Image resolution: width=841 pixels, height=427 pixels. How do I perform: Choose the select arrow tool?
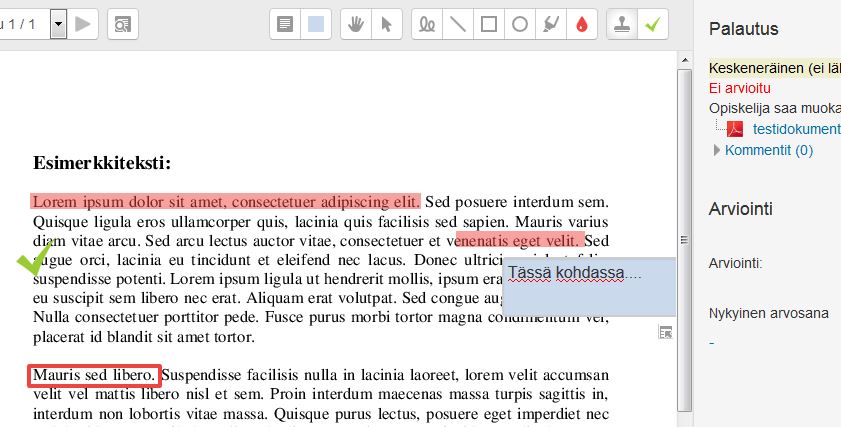pyautogui.click(x=386, y=24)
